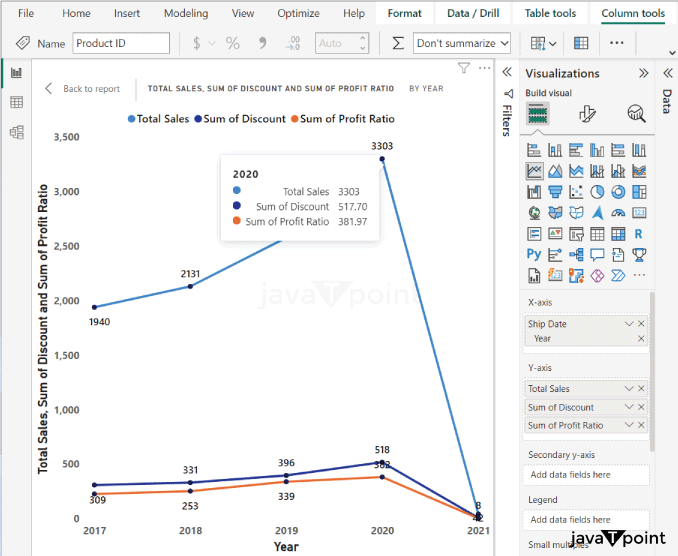Open the Format visual brush tab

coord(587,114)
